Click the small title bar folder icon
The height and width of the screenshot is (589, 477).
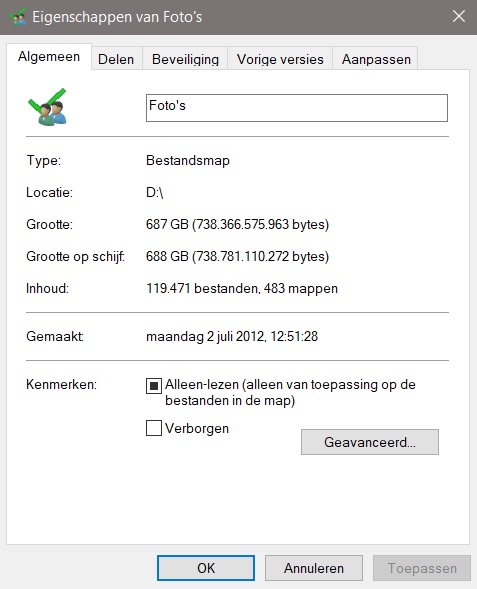[17, 17]
